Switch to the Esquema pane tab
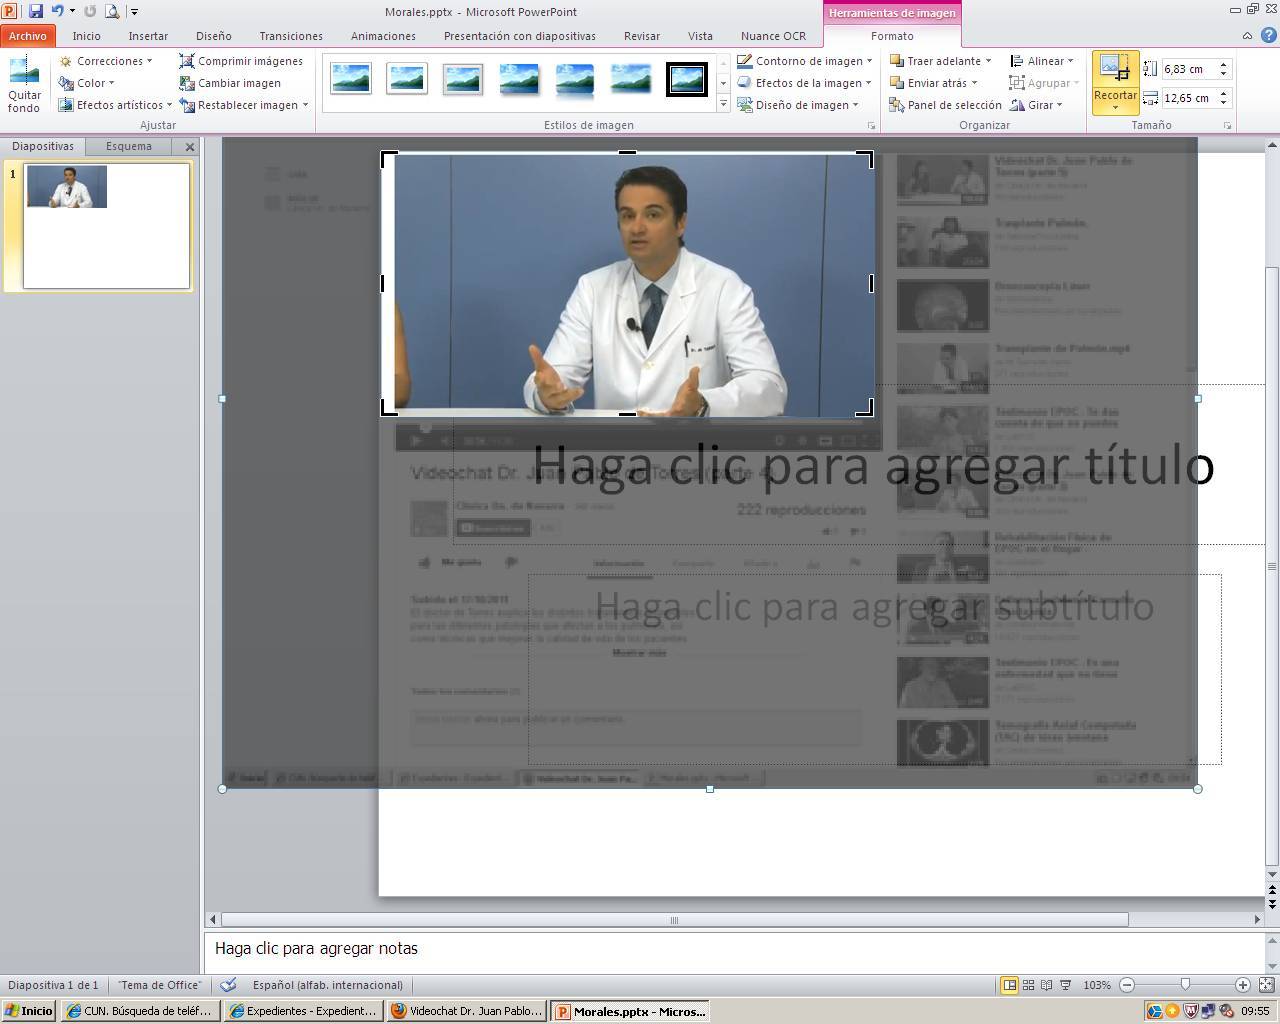Viewport: 1280px width, 1024px height. [129, 146]
